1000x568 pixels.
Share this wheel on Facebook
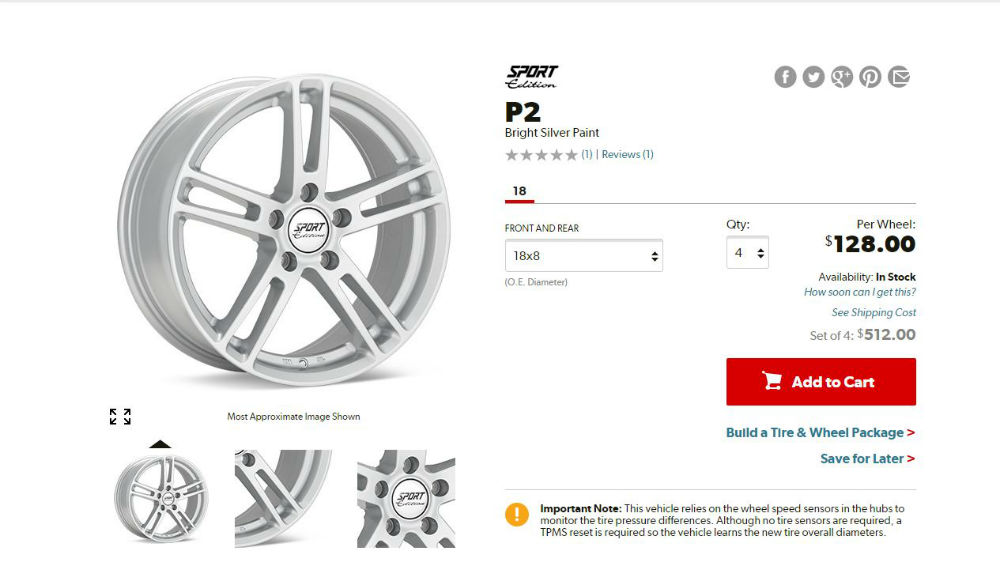point(785,77)
